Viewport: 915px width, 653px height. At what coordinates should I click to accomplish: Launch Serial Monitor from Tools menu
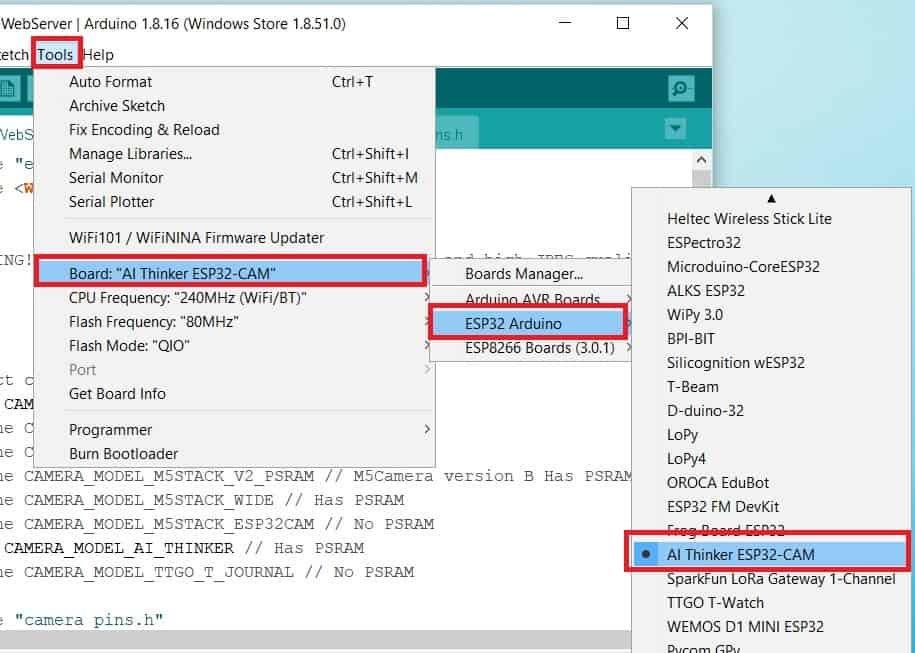[x=235, y=177]
